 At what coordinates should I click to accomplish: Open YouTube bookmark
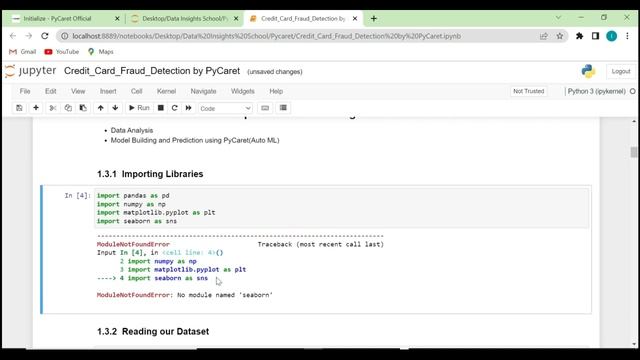[x=62, y=52]
